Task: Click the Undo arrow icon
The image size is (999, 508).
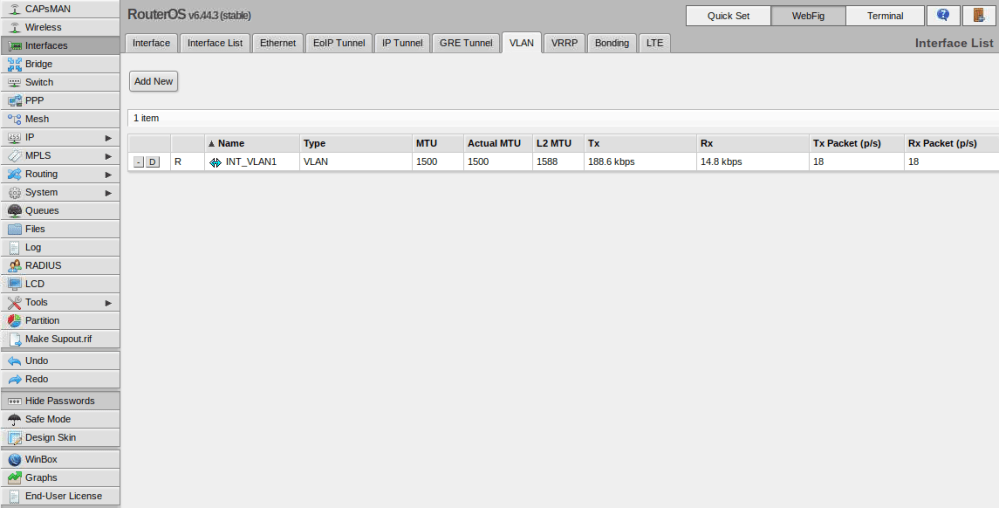Action: 15,361
